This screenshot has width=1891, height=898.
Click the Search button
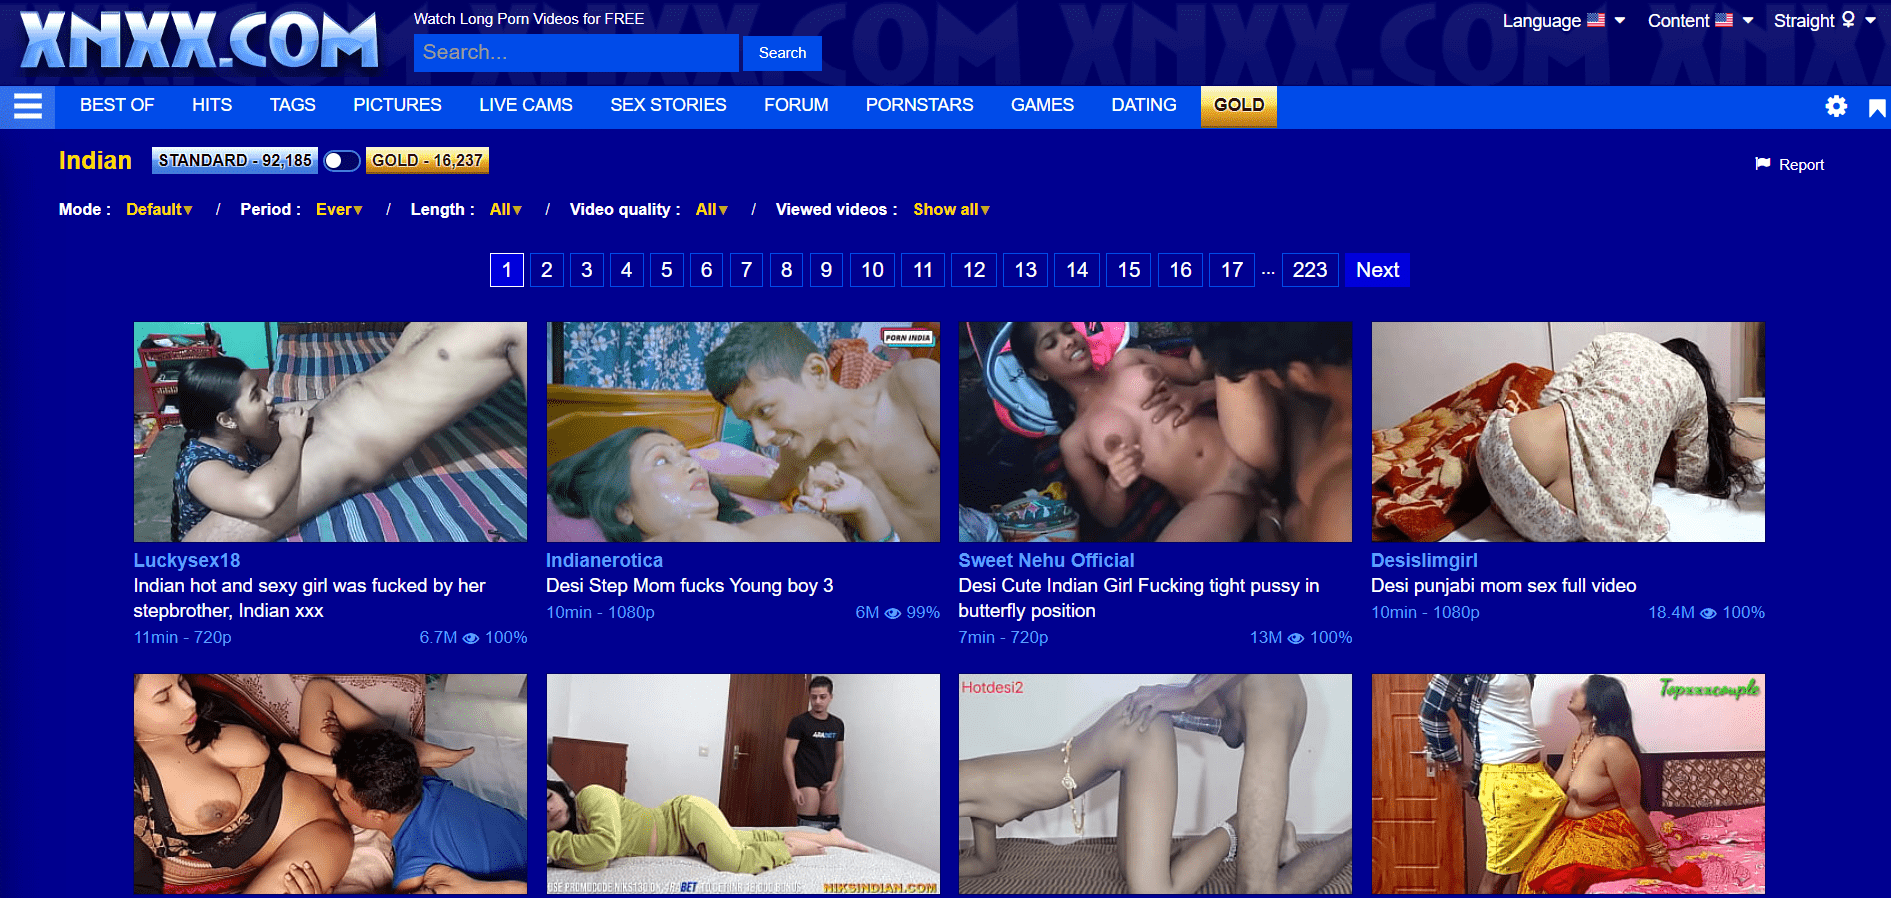coord(782,53)
